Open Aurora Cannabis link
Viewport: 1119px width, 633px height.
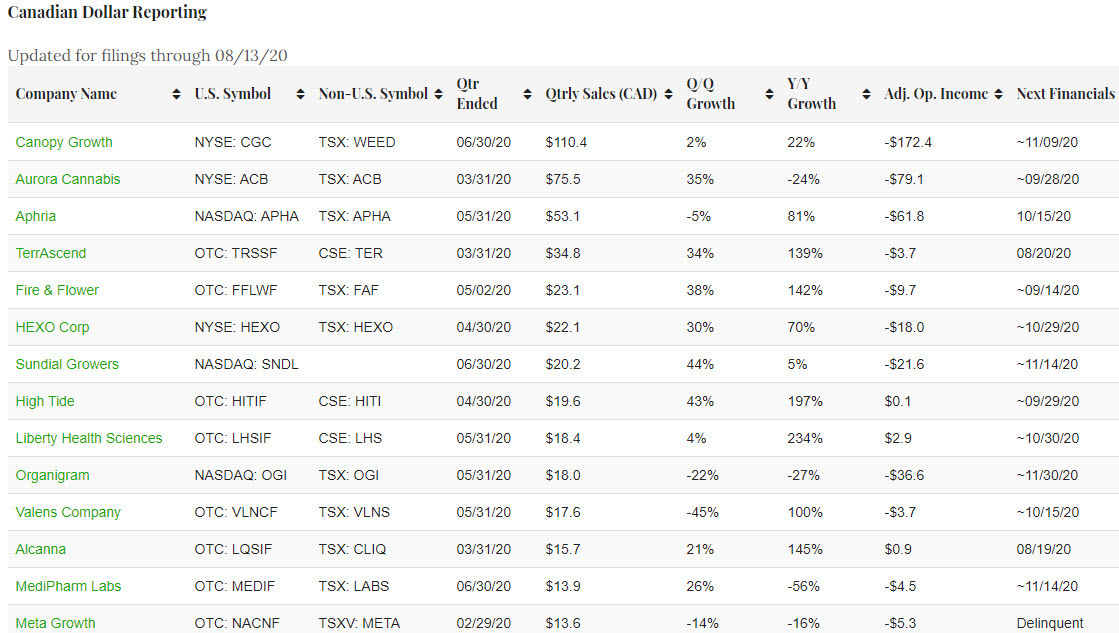click(x=68, y=179)
